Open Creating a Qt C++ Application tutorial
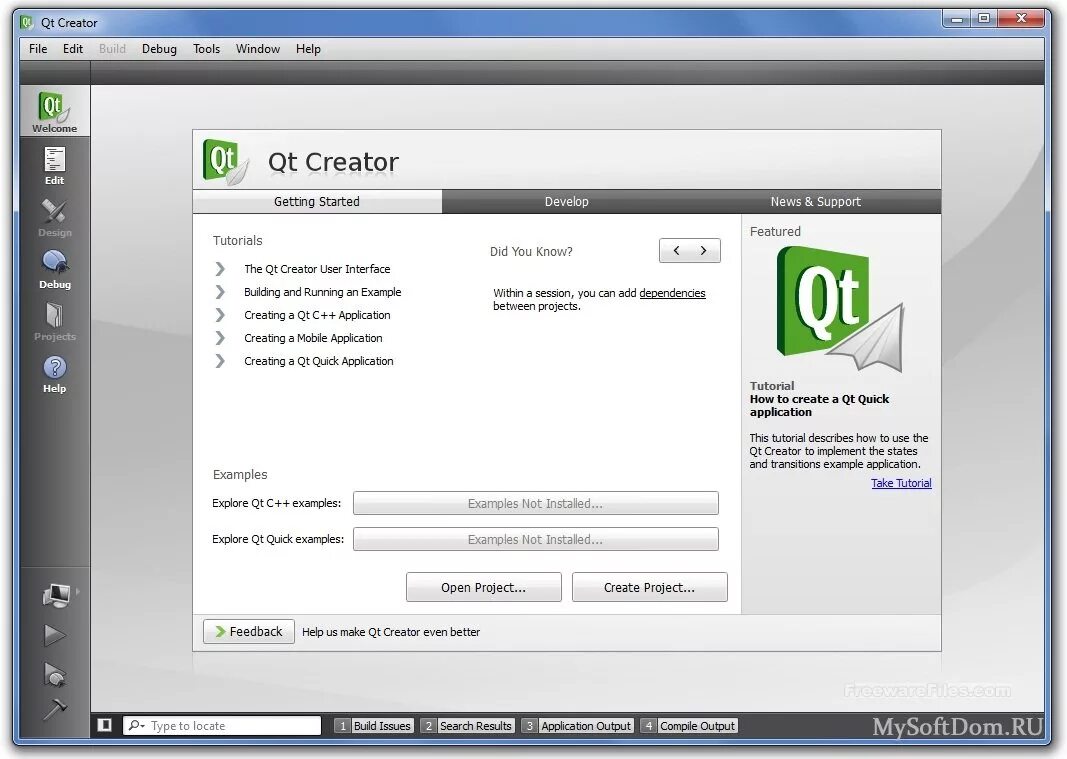Screen dimensions: 1067x759 pos(317,315)
